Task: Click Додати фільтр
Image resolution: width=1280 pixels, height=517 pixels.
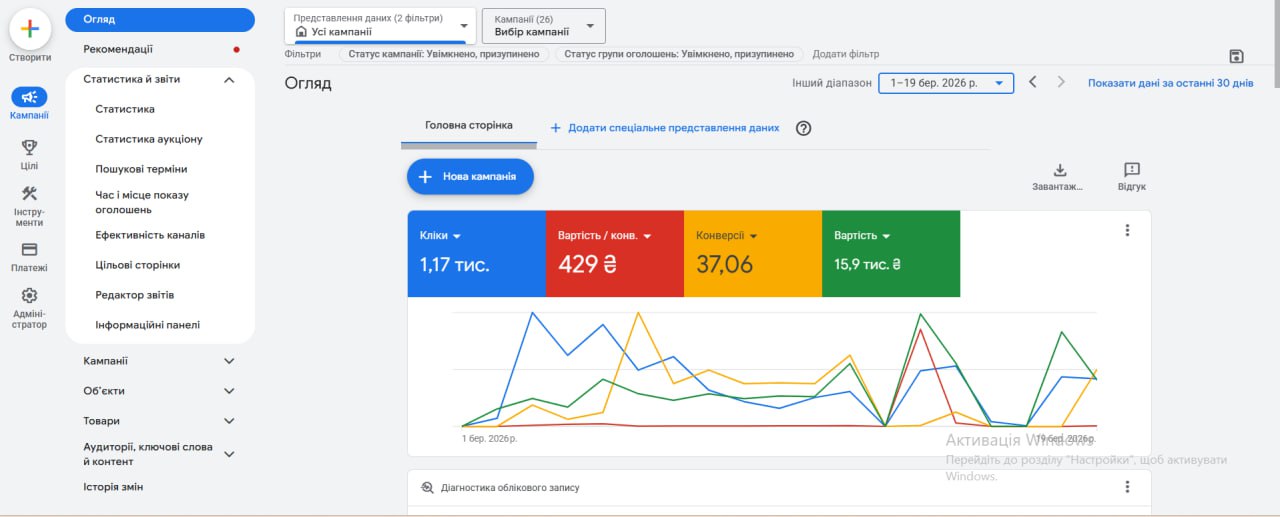Action: [x=846, y=54]
